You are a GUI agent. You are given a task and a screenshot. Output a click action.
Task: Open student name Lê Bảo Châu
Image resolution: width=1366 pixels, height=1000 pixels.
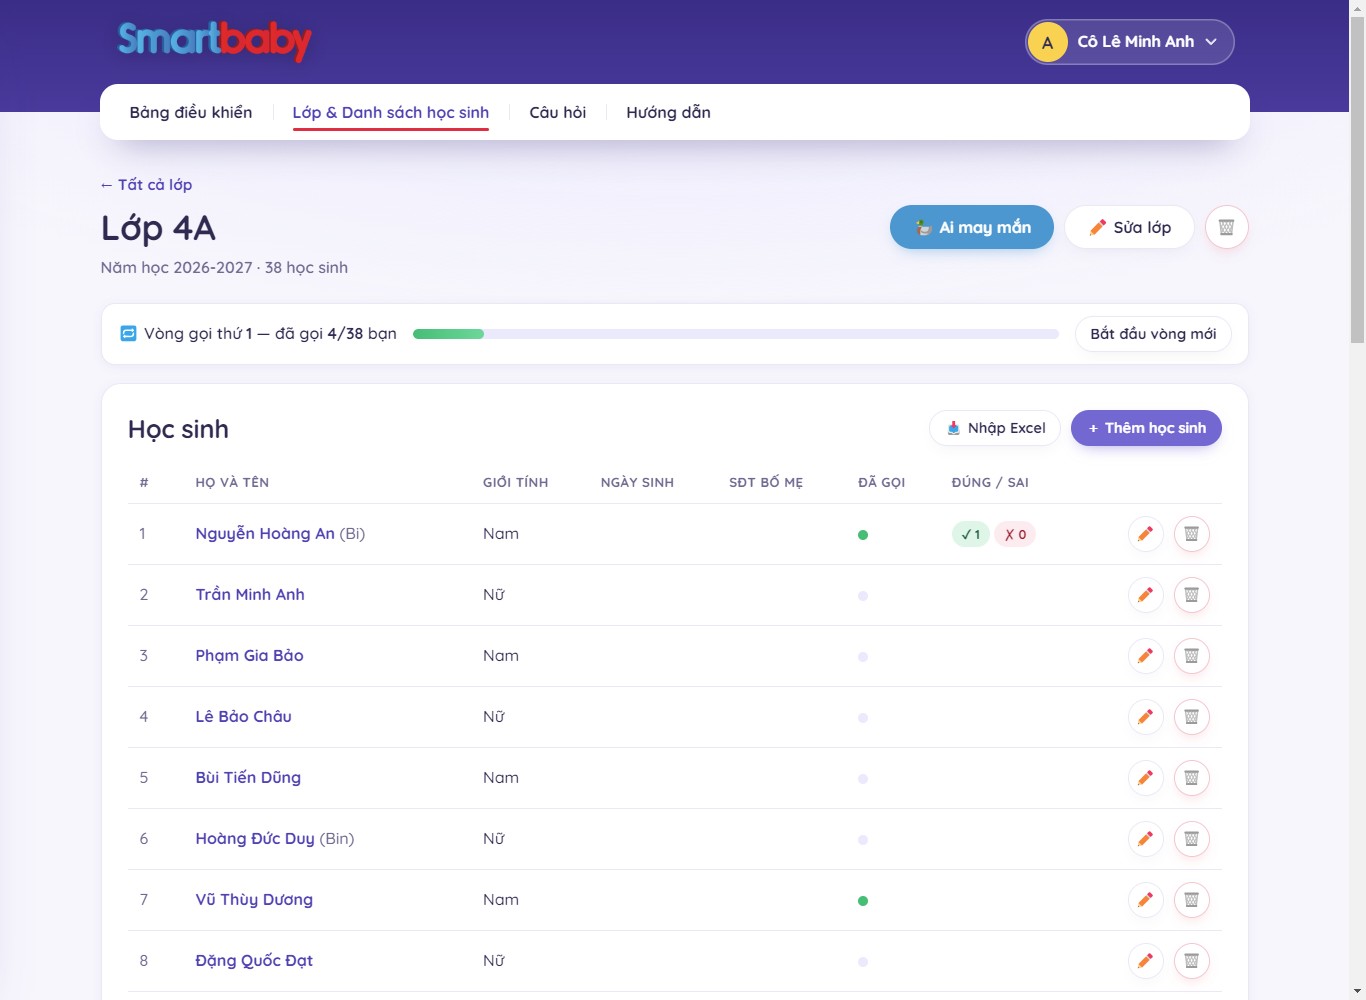(244, 717)
